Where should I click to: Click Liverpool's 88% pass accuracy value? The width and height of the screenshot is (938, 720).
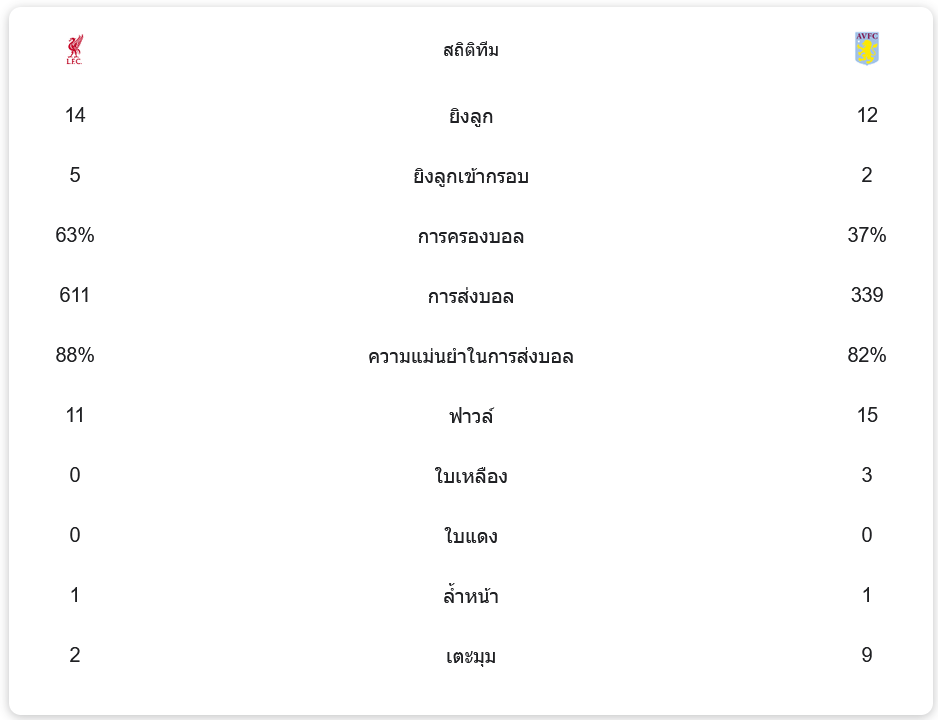pyautogui.click(x=75, y=356)
